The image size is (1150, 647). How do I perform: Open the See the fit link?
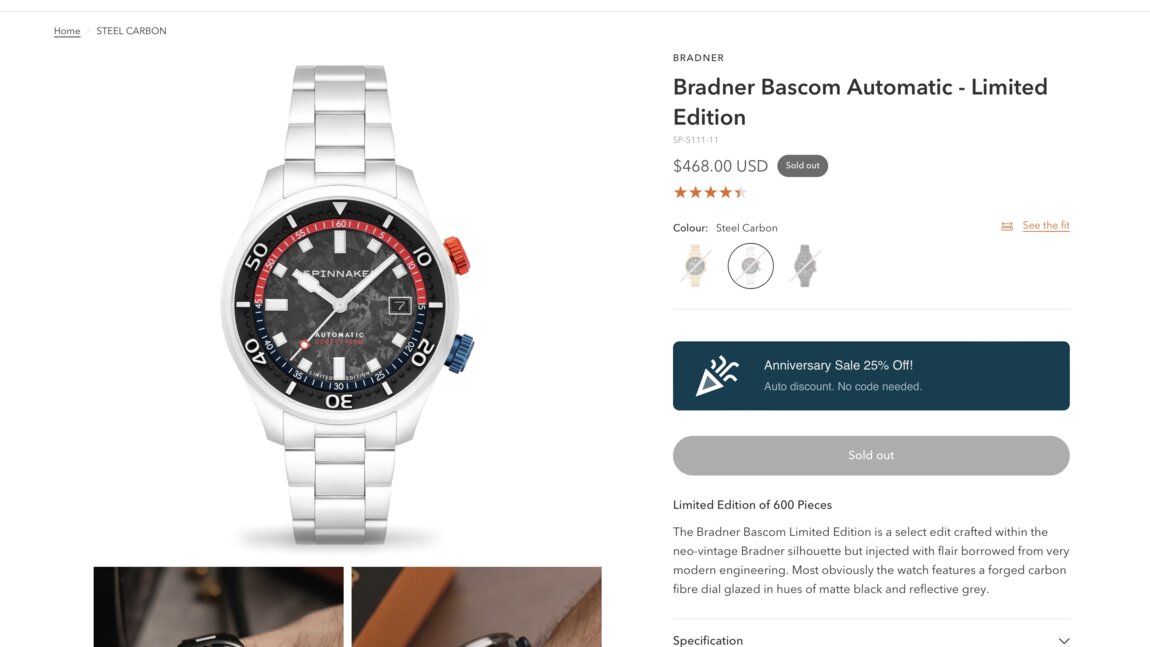tap(1046, 225)
